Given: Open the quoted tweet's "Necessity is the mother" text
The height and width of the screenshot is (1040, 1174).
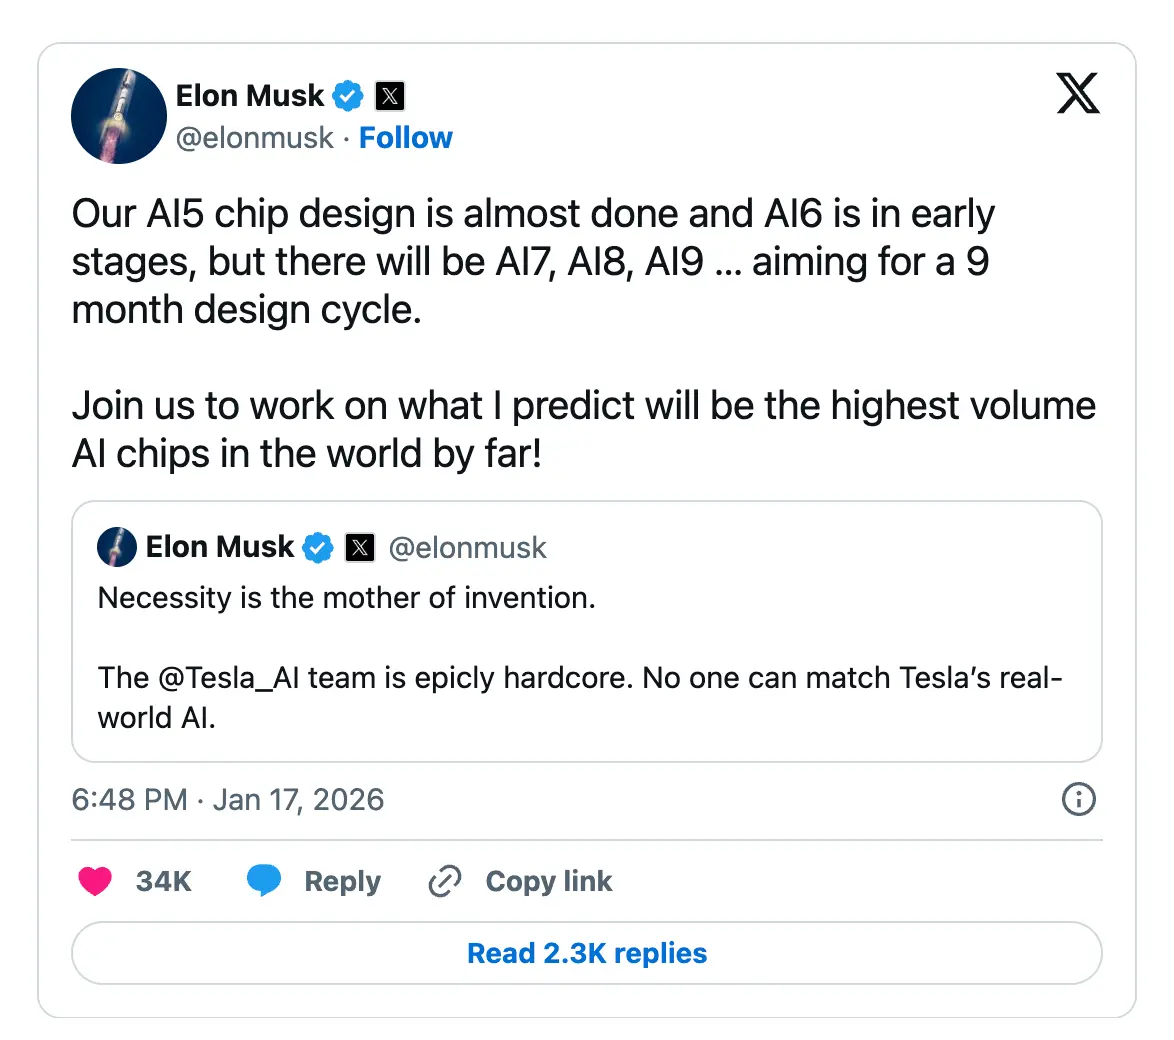Looking at the screenshot, I should (346, 597).
